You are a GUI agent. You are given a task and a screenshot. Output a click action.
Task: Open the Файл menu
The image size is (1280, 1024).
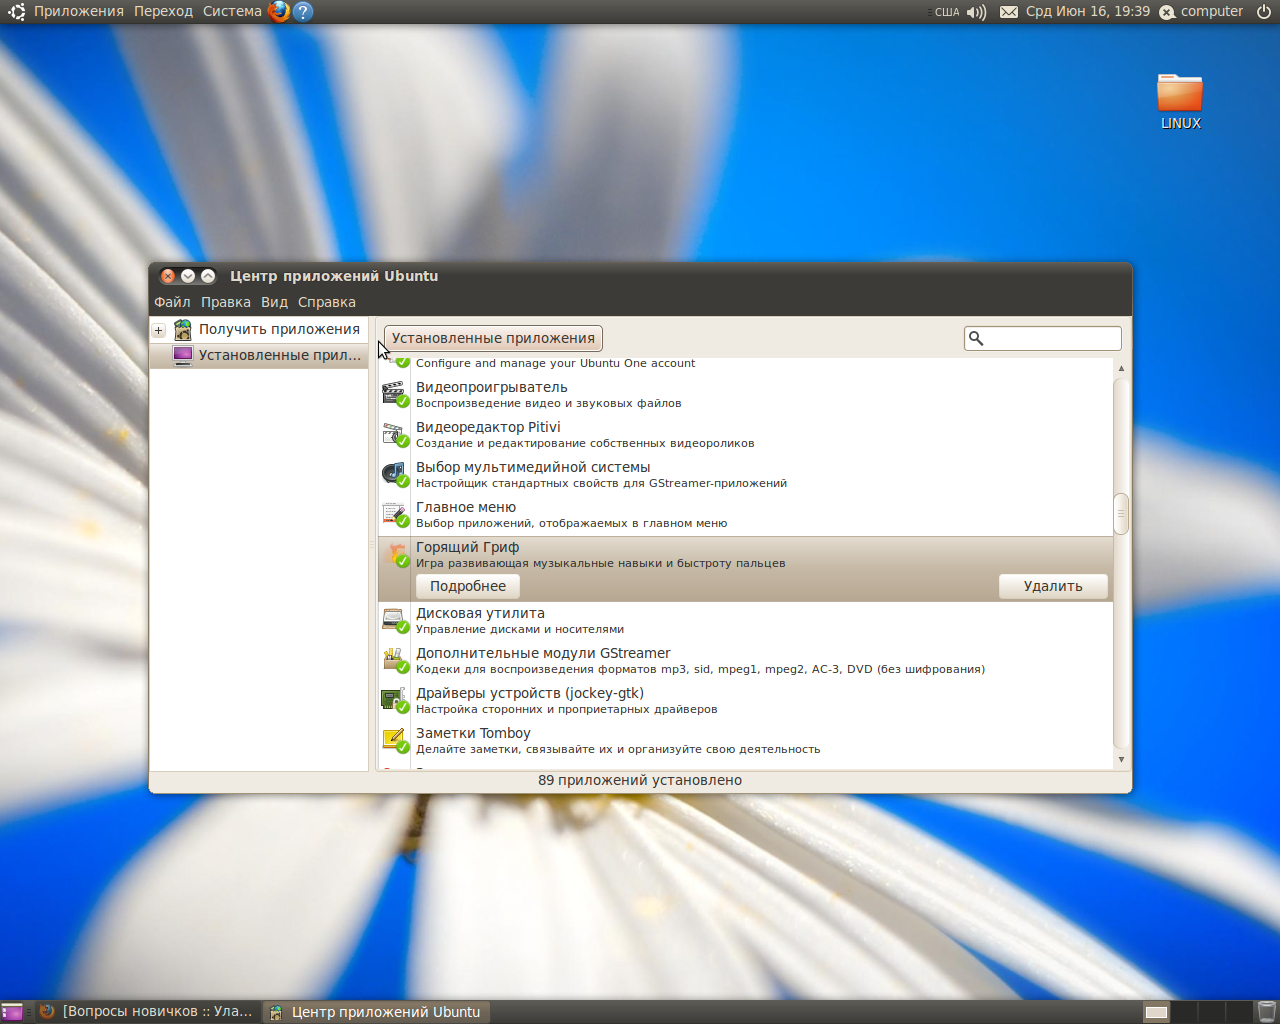click(172, 302)
